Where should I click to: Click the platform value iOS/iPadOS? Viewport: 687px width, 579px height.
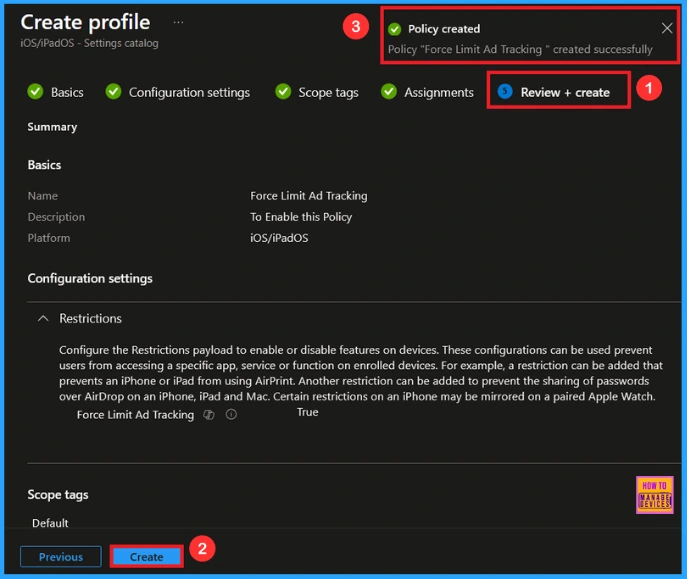coord(279,238)
